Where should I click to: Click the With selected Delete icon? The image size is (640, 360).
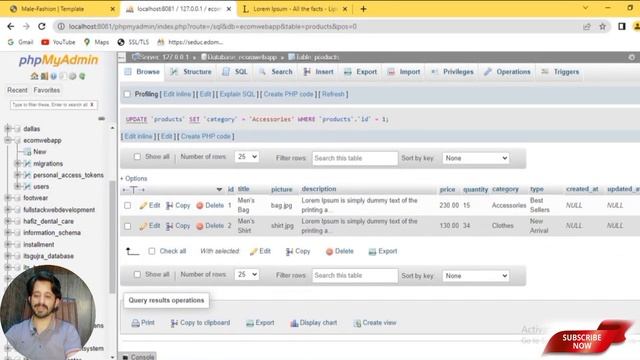tap(329, 251)
